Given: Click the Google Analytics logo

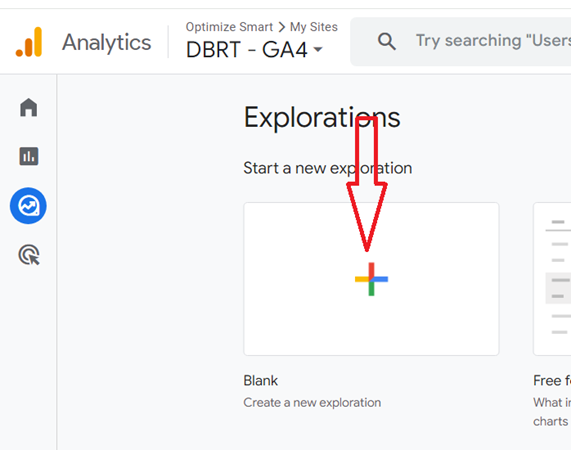Looking at the screenshot, I should [29, 42].
